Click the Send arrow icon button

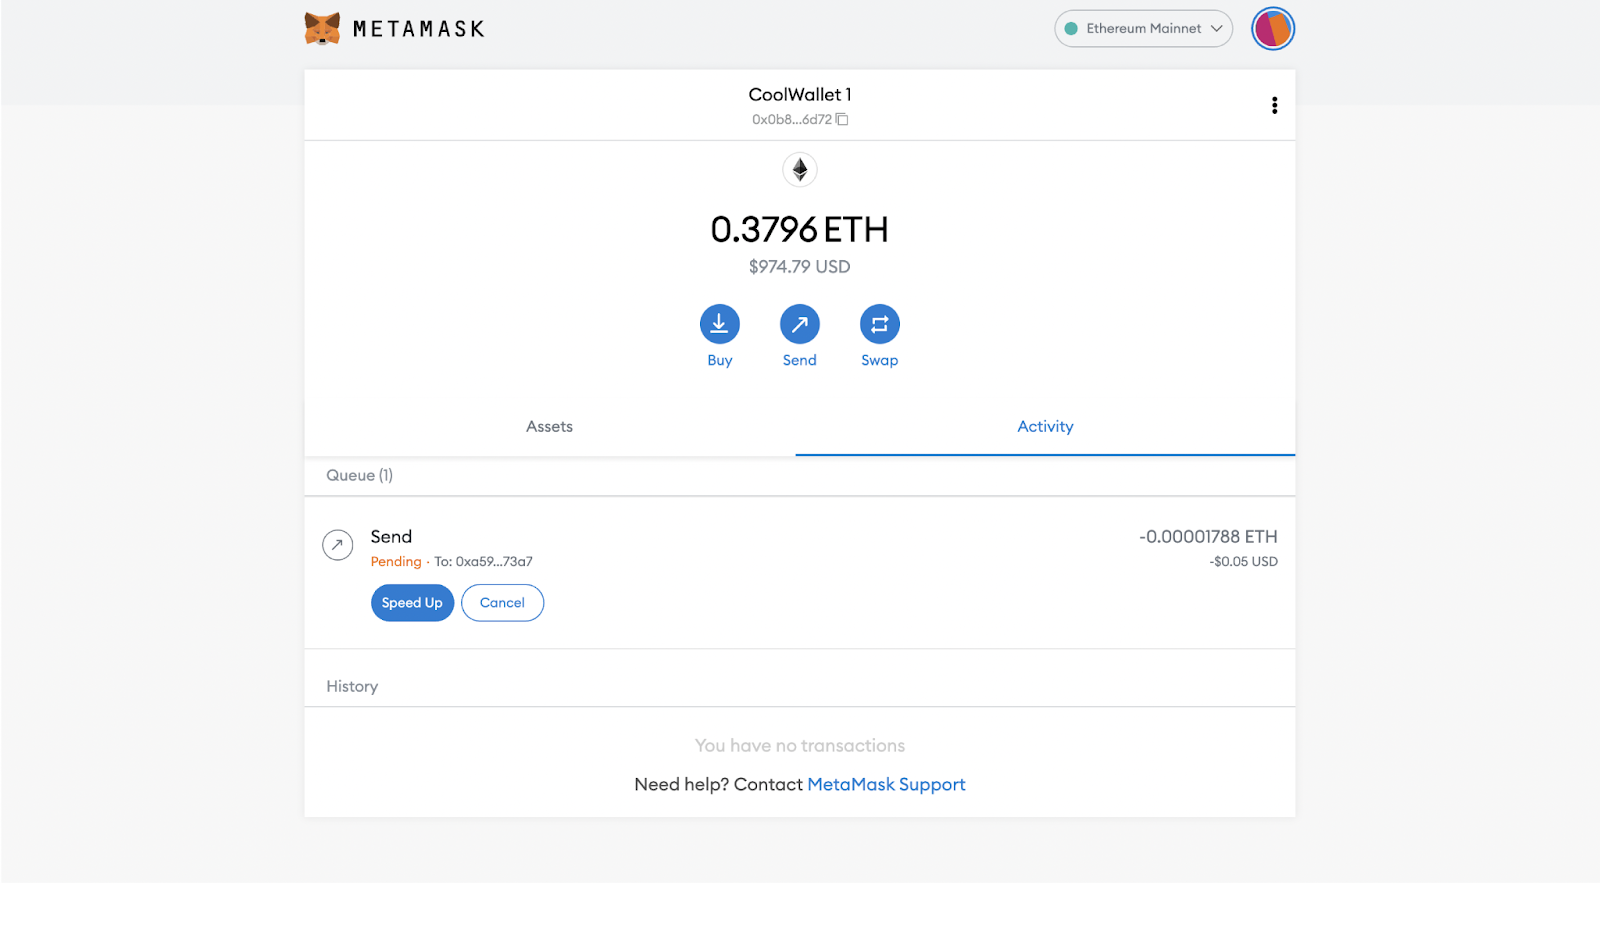point(800,324)
